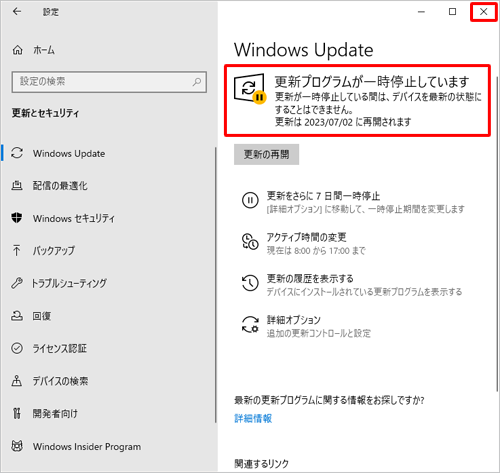
Task: Open 詳細オプション link
Action: pyautogui.click(x=294, y=320)
